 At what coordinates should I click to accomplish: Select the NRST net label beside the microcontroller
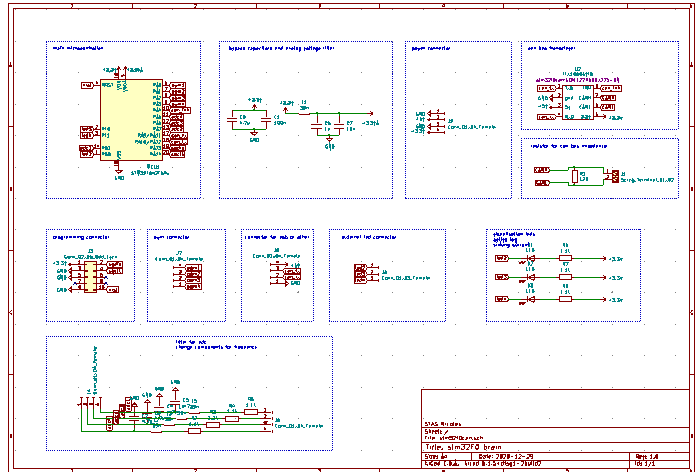tap(87, 85)
